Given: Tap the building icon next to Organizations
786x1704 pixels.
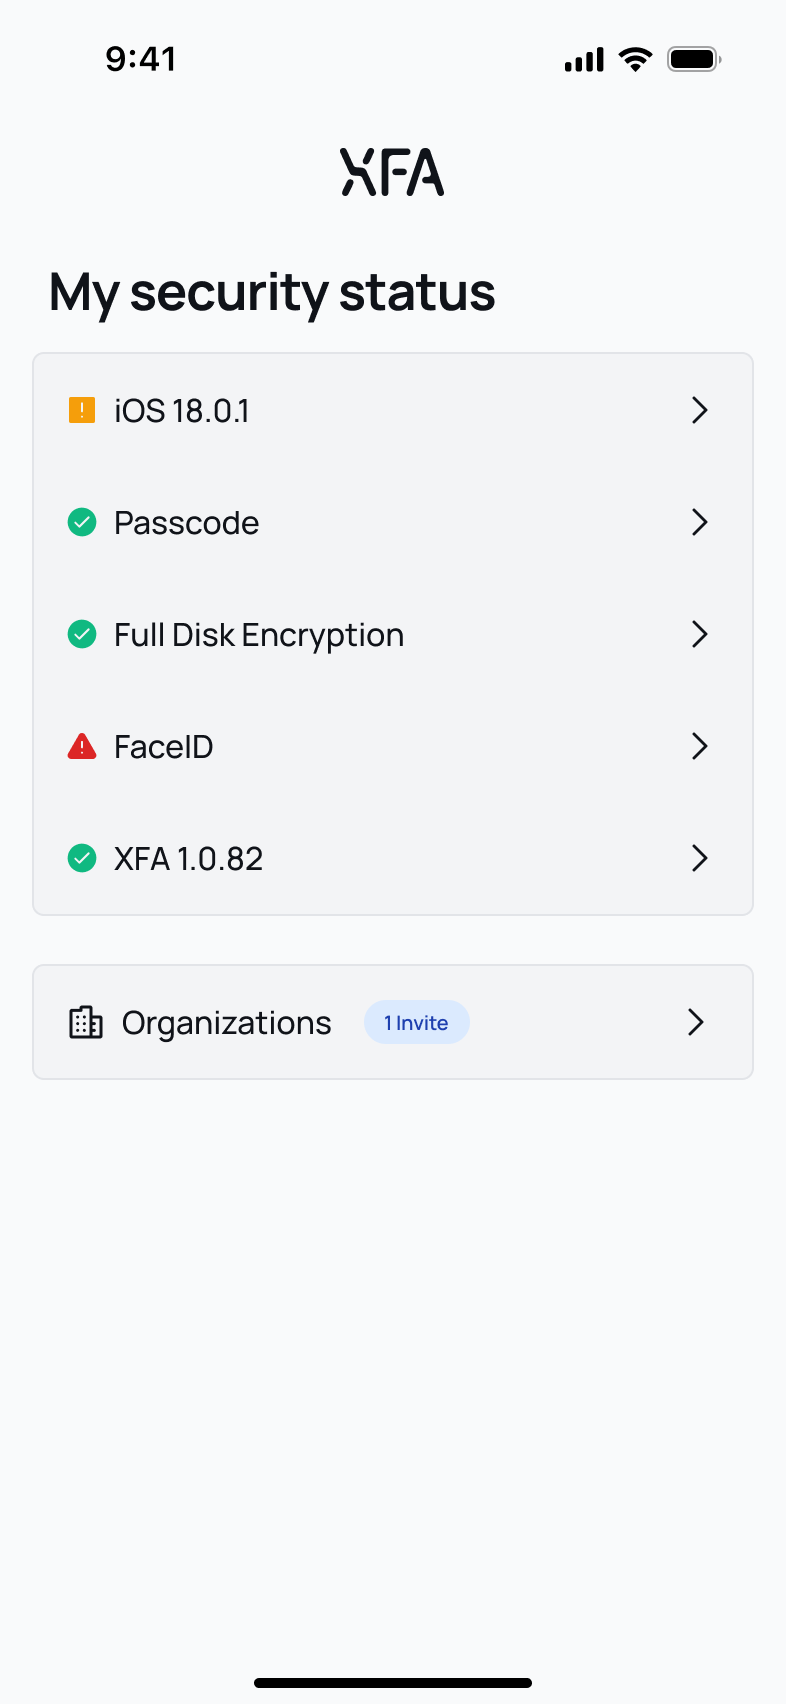Looking at the screenshot, I should 86,1022.
